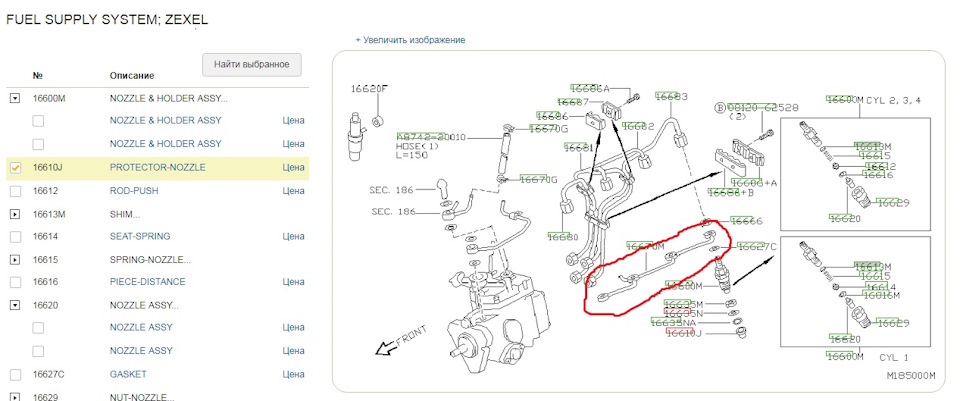Enable the 16627C GASKET checkbox
Image resolution: width=960 pixels, height=401 pixels.
[x=16, y=374]
